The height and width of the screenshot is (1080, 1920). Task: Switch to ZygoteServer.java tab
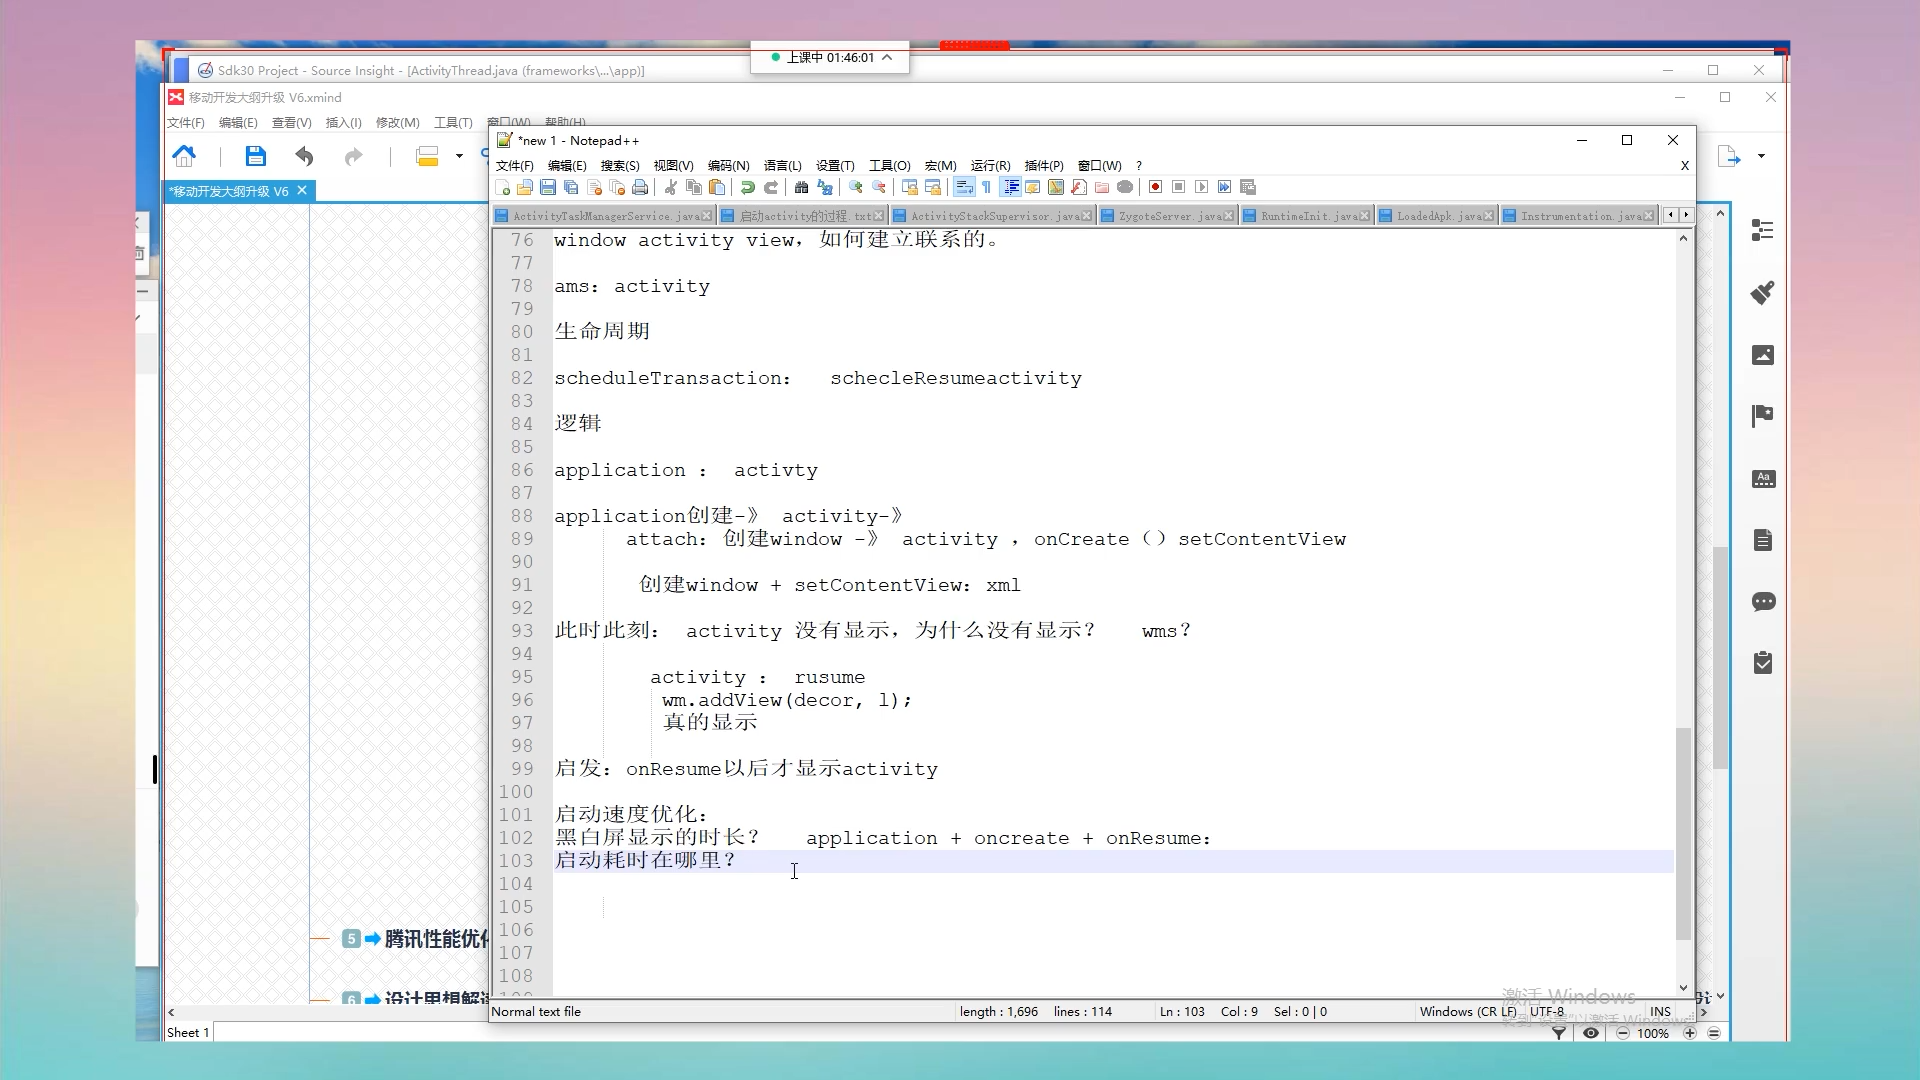[x=1169, y=216]
